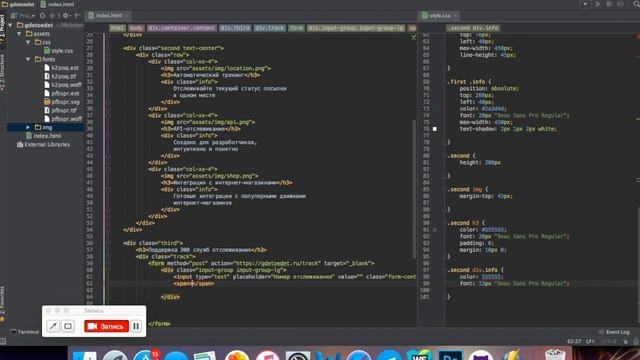Click the style.css file icon in project tree
The width and height of the screenshot is (640, 360).
[47, 51]
